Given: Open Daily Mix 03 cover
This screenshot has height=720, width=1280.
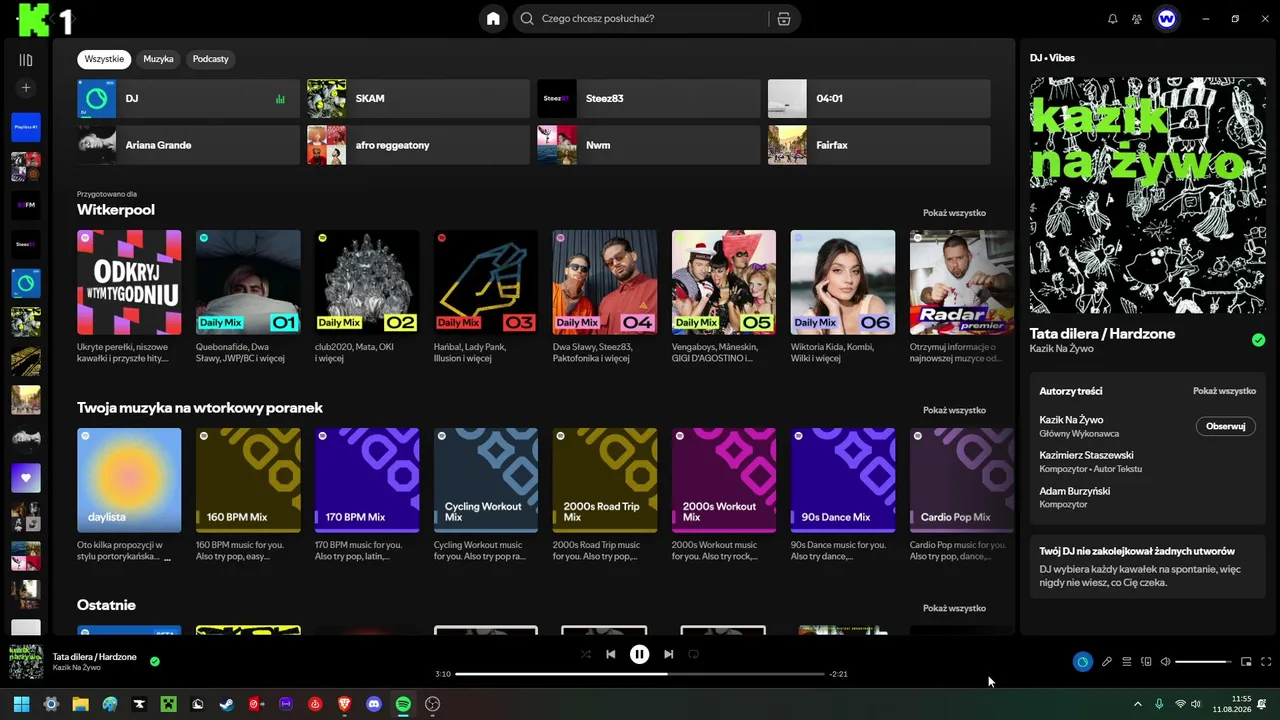Looking at the screenshot, I should 486,282.
